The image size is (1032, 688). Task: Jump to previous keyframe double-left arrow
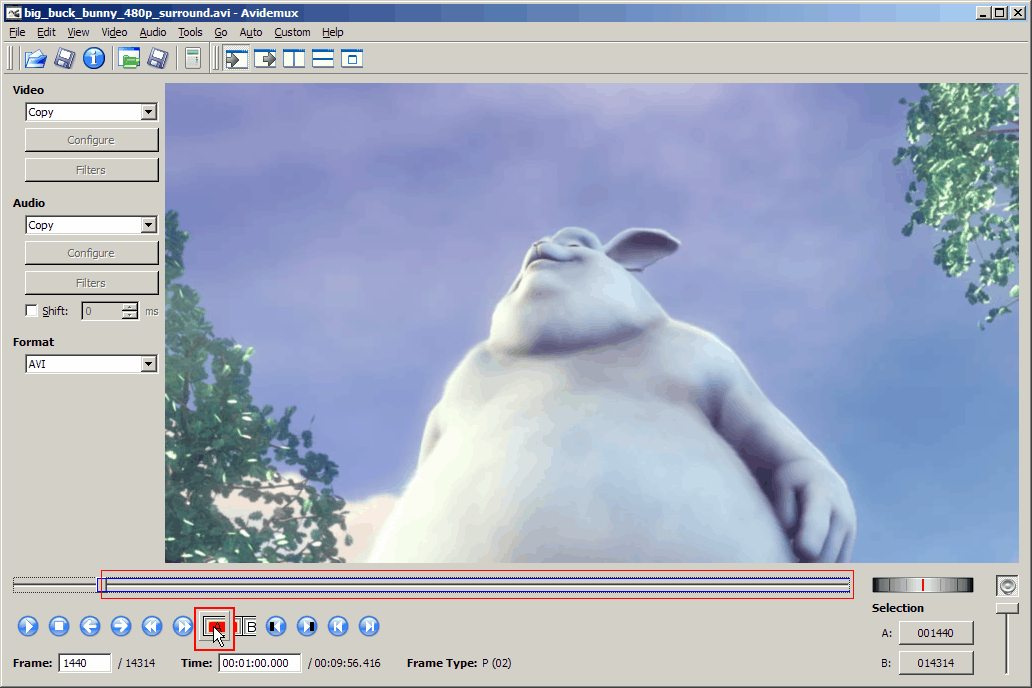(x=151, y=626)
